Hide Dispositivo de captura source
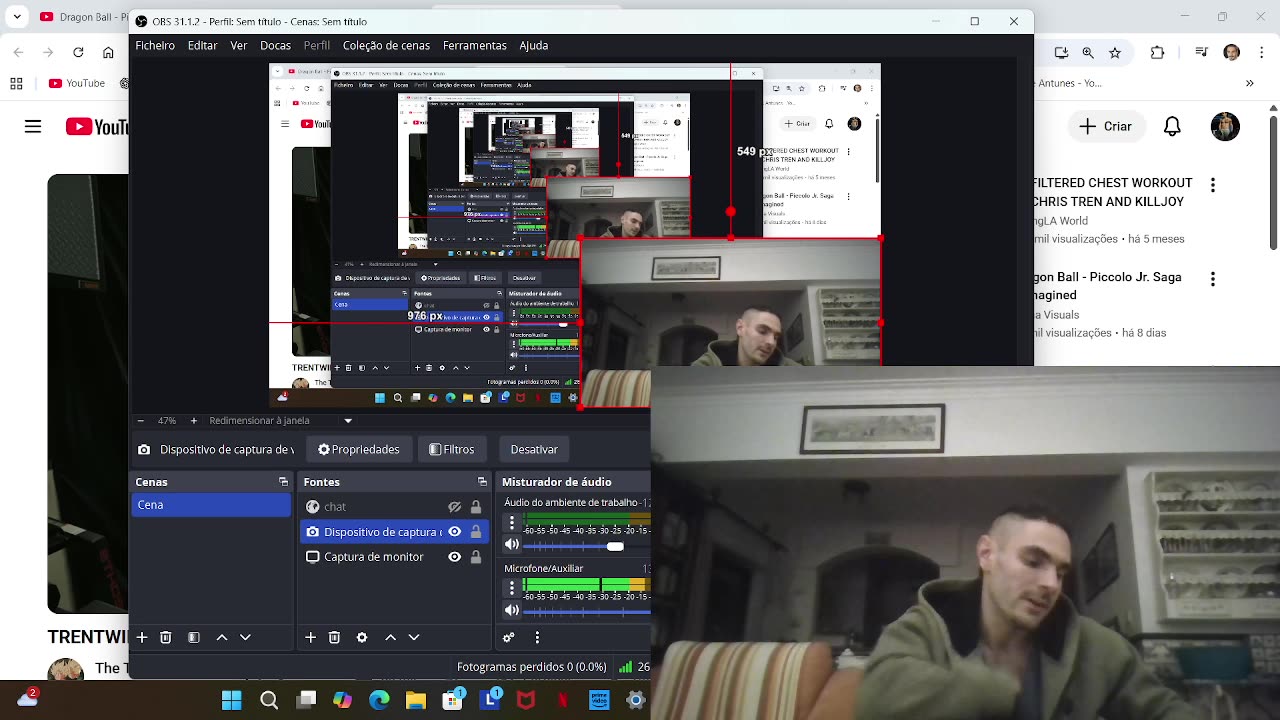The height and width of the screenshot is (720, 1280). point(455,532)
